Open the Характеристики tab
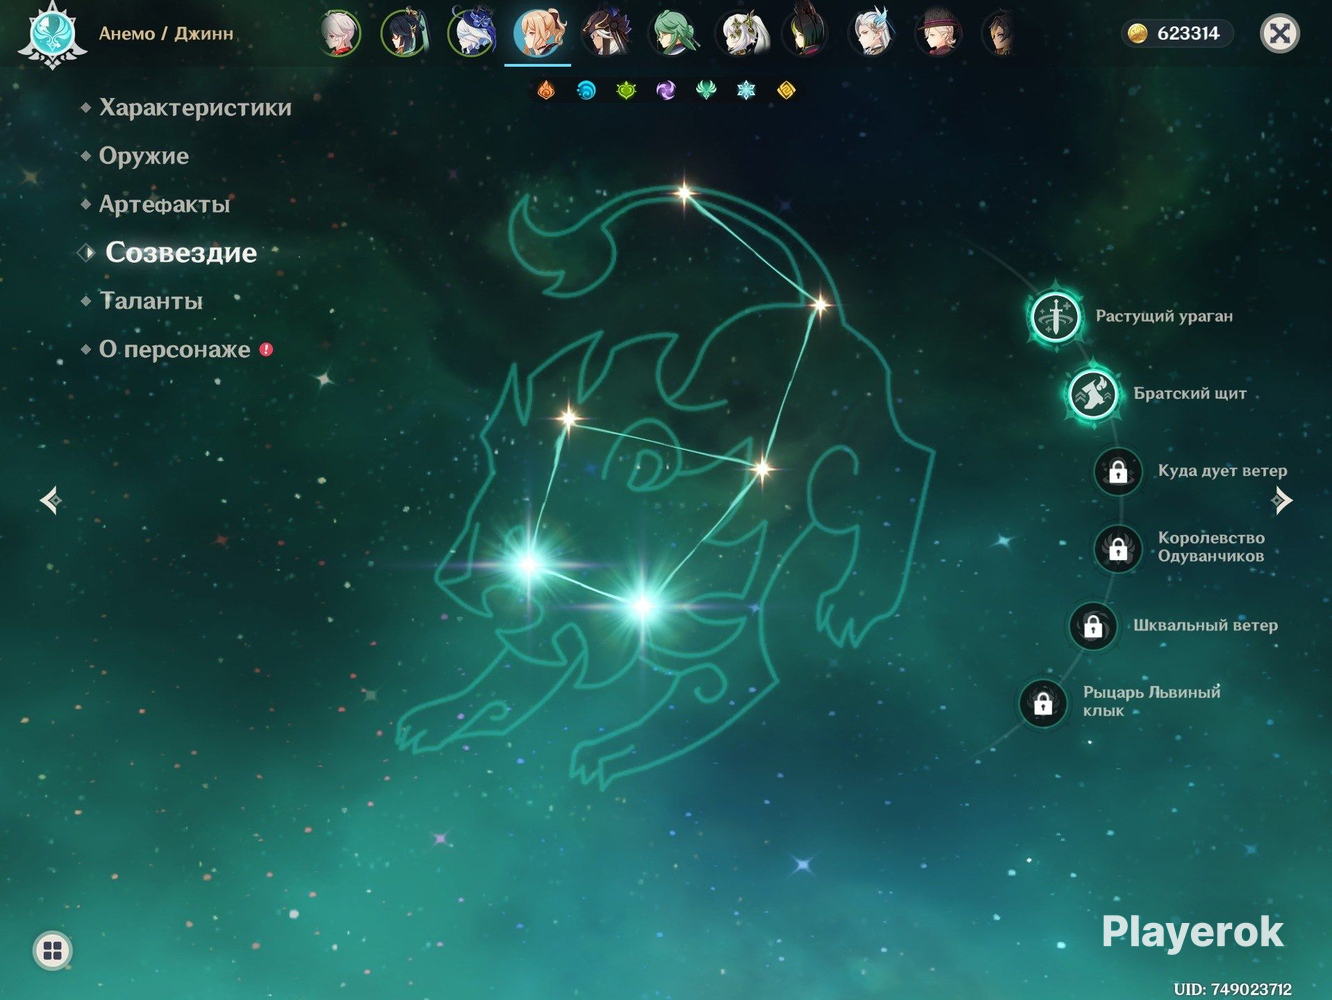Screen dimensions: 1332x1000 tap(195, 108)
